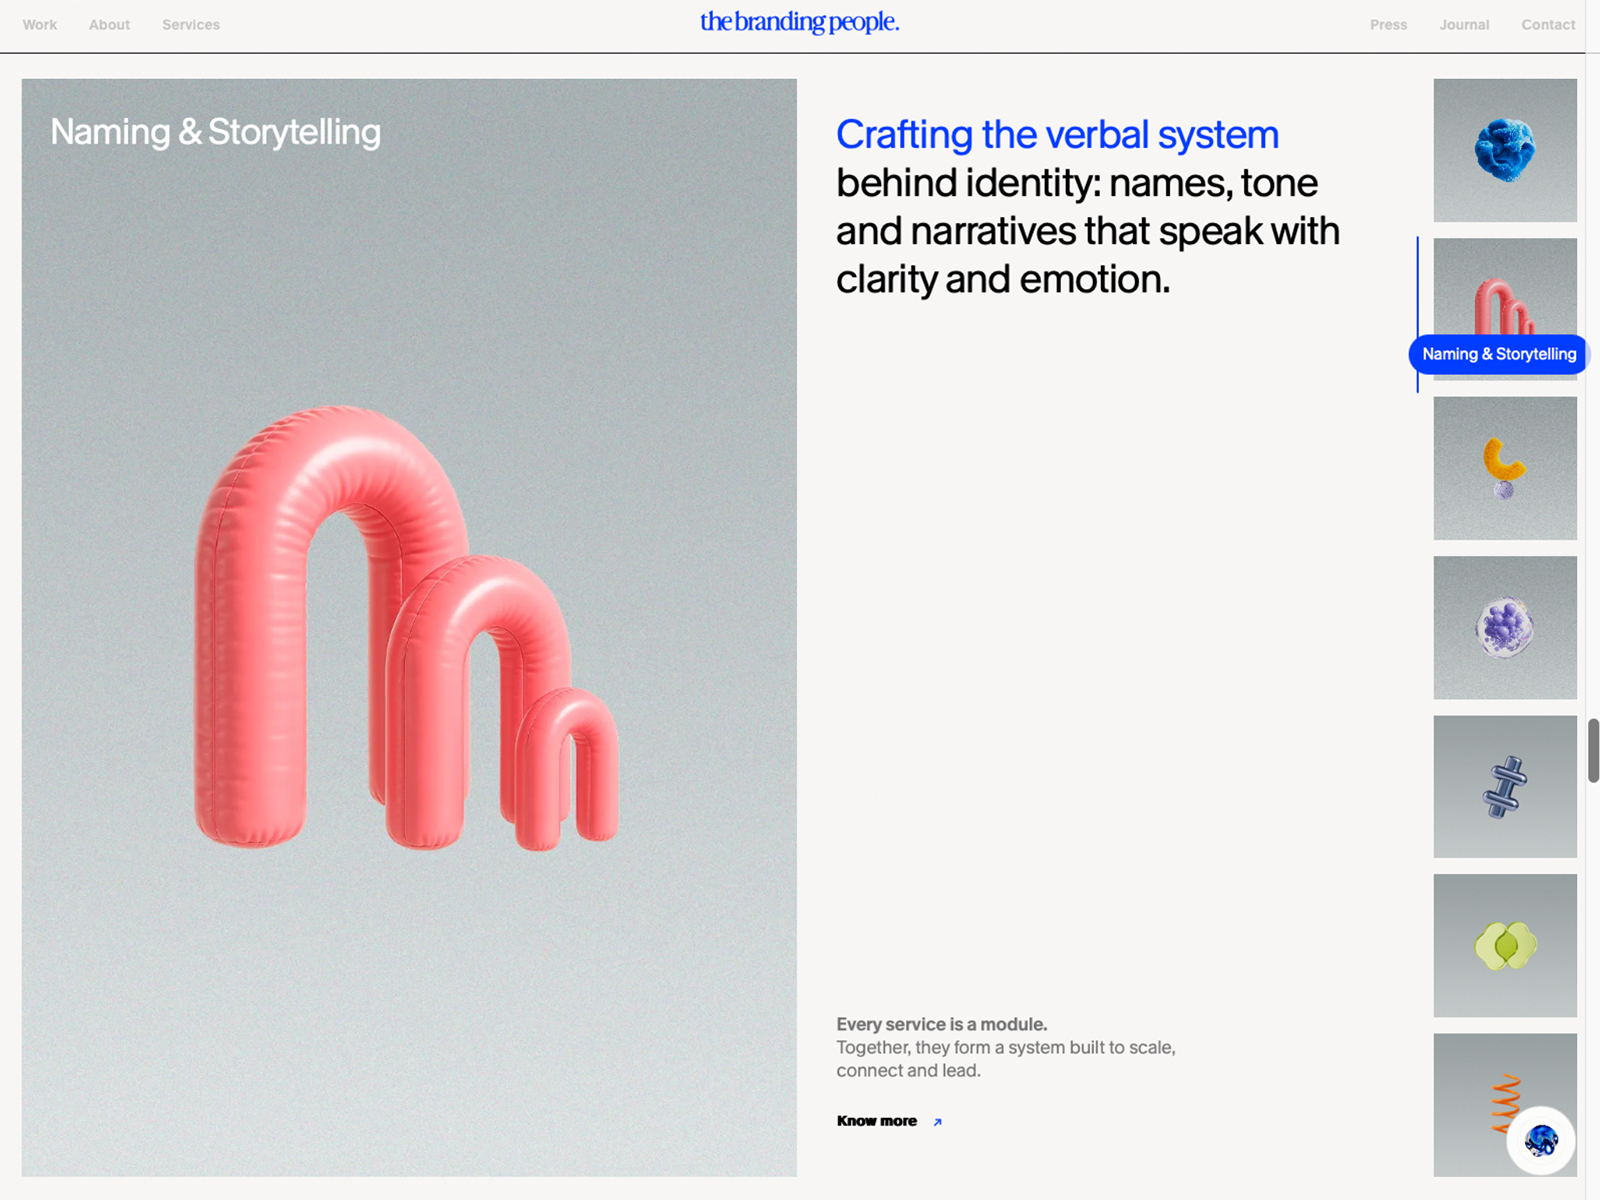Screen dimensions: 1600x1200
Task: Click the branding people logo
Action: click(x=799, y=22)
